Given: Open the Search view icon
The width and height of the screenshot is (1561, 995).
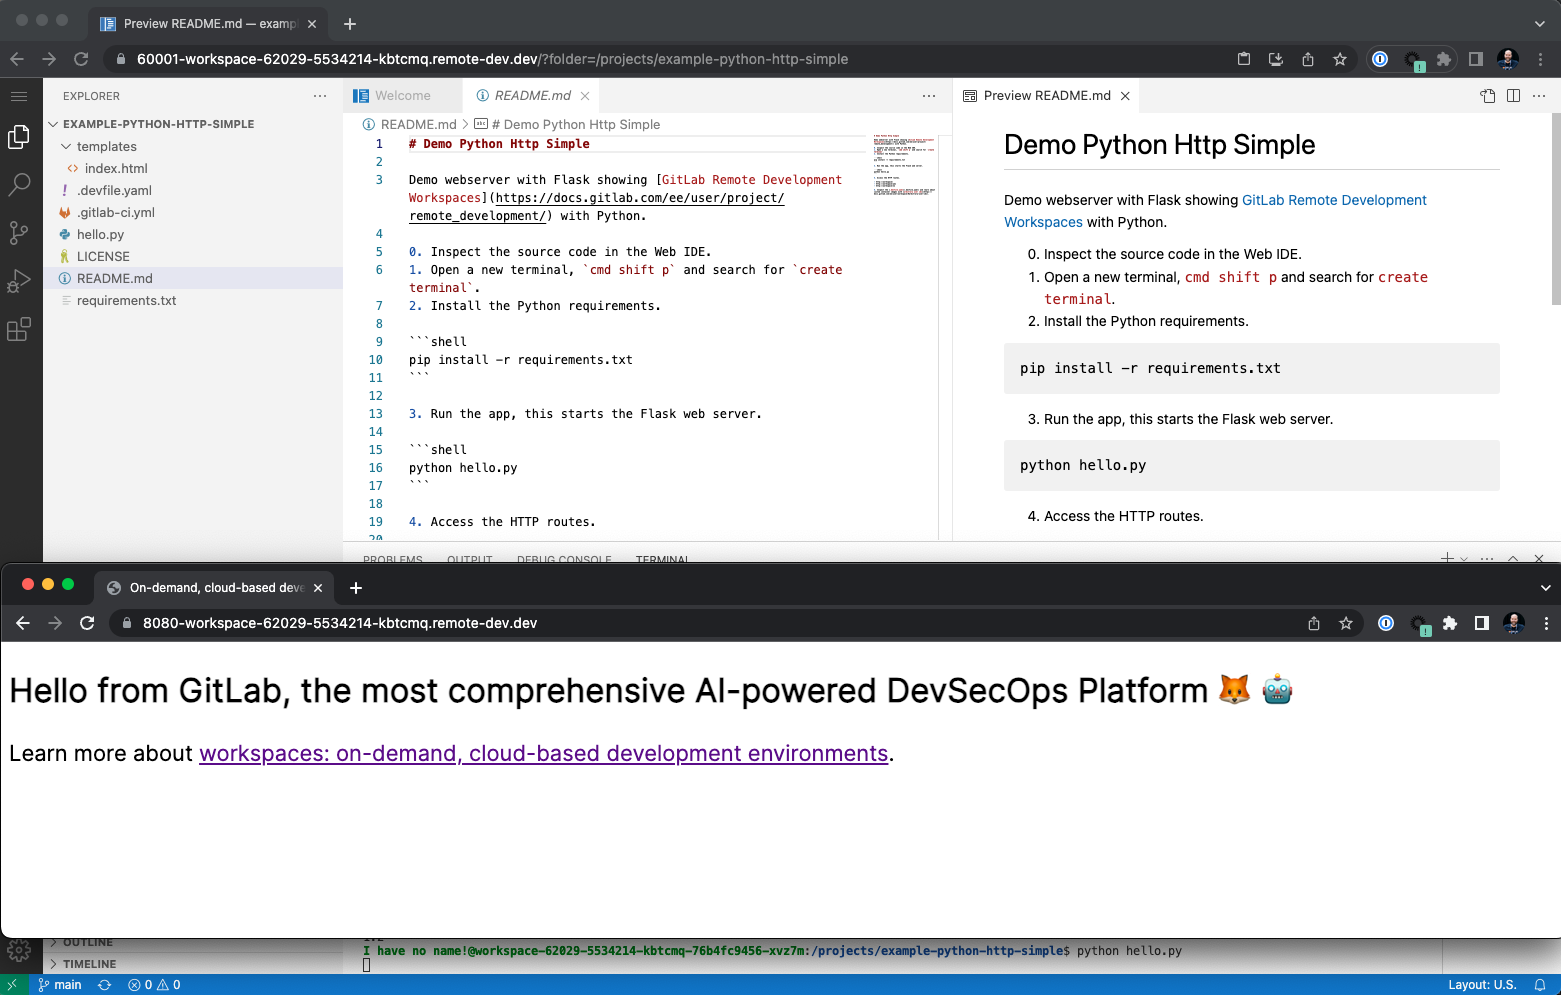Looking at the screenshot, I should click(x=18, y=185).
